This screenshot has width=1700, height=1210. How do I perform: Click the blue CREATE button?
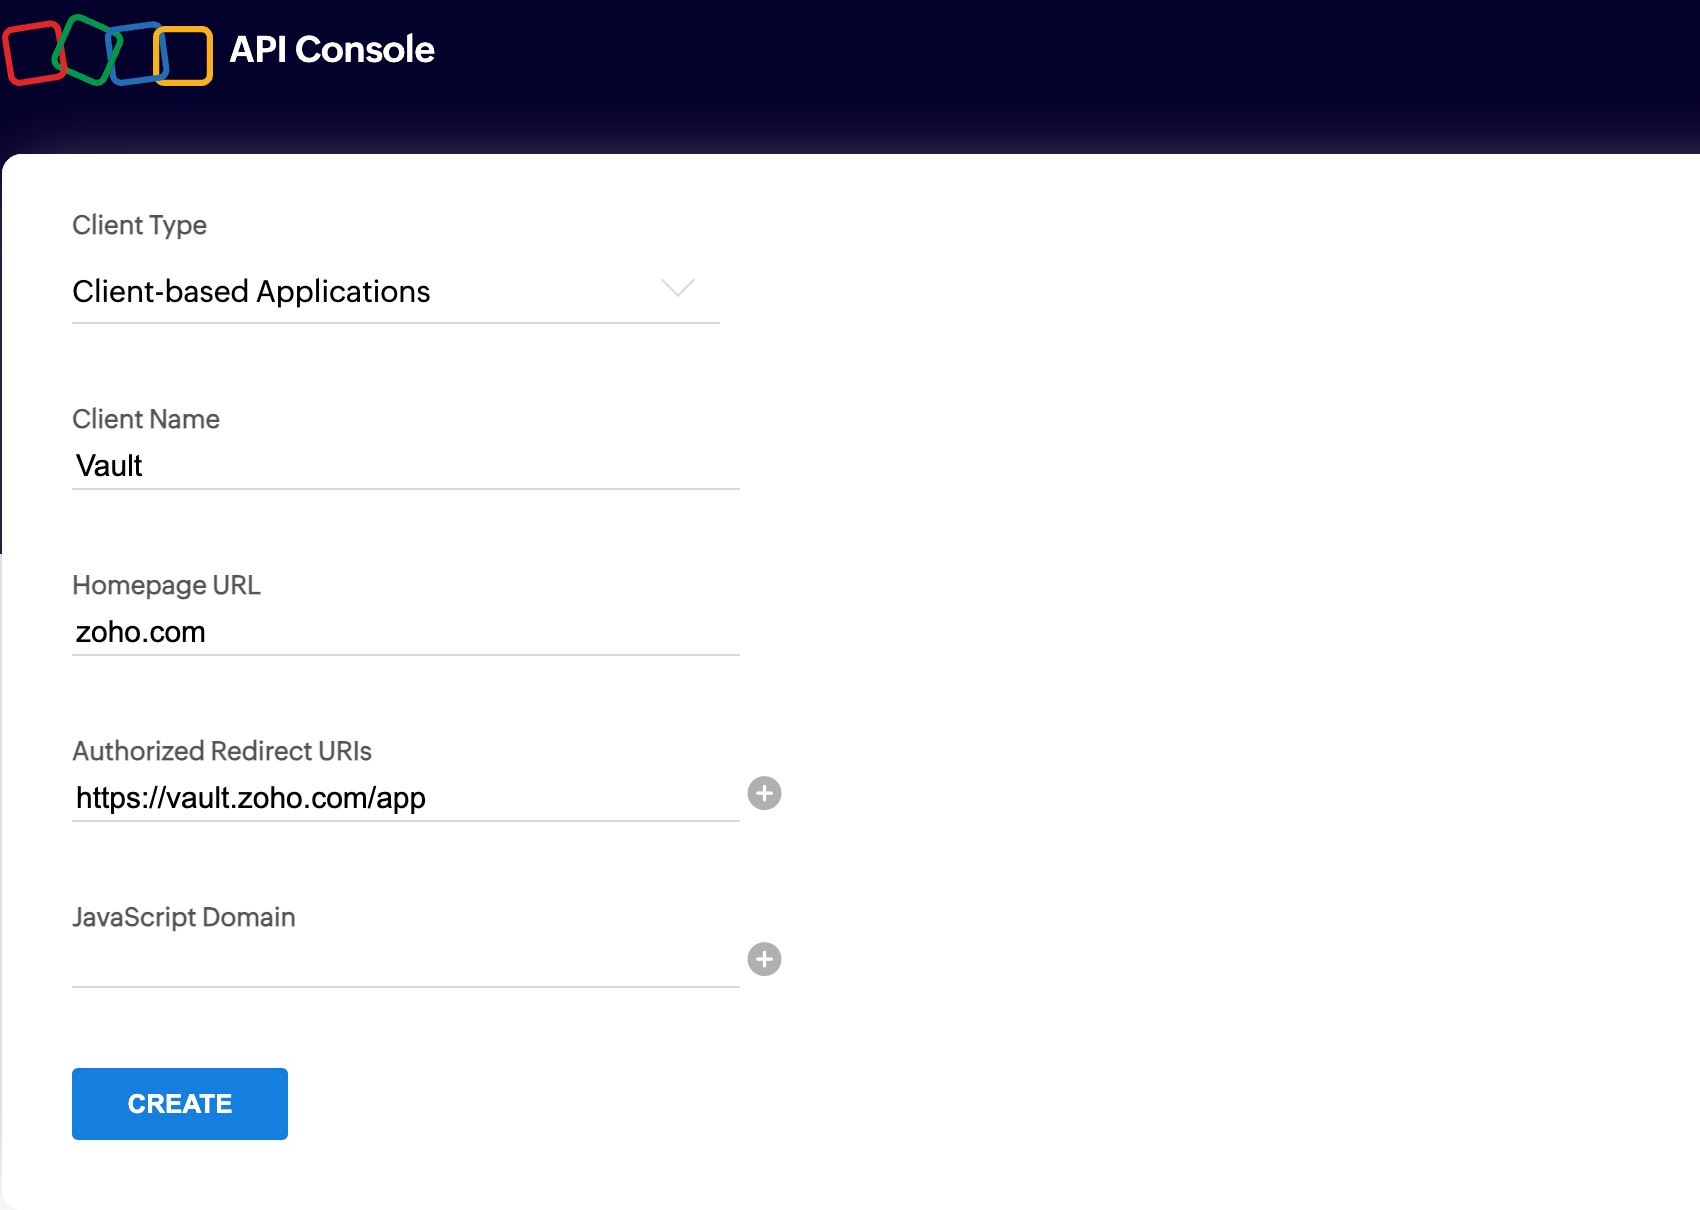click(x=180, y=1104)
